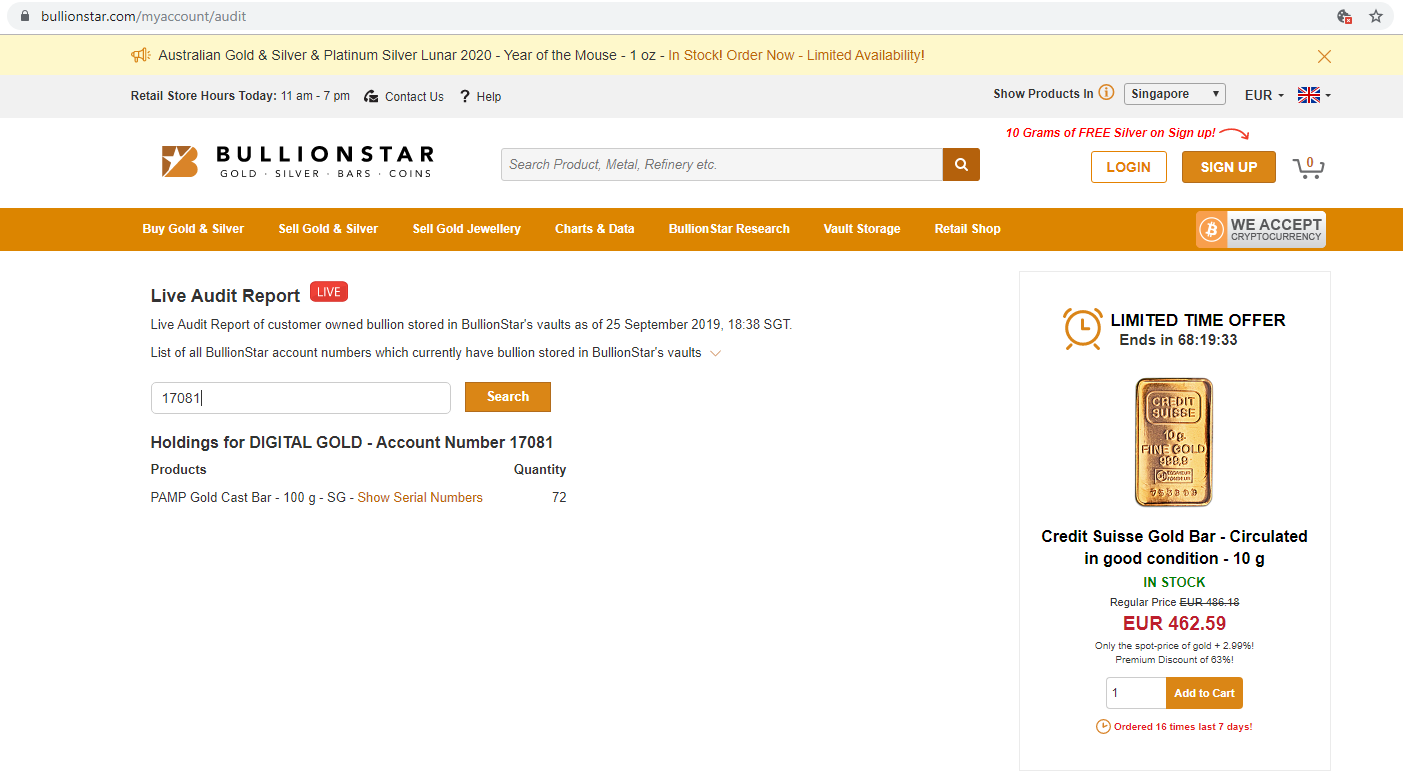This screenshot has width=1403, height=778.
Task: Click the quantity value 72
Action: [x=559, y=497]
